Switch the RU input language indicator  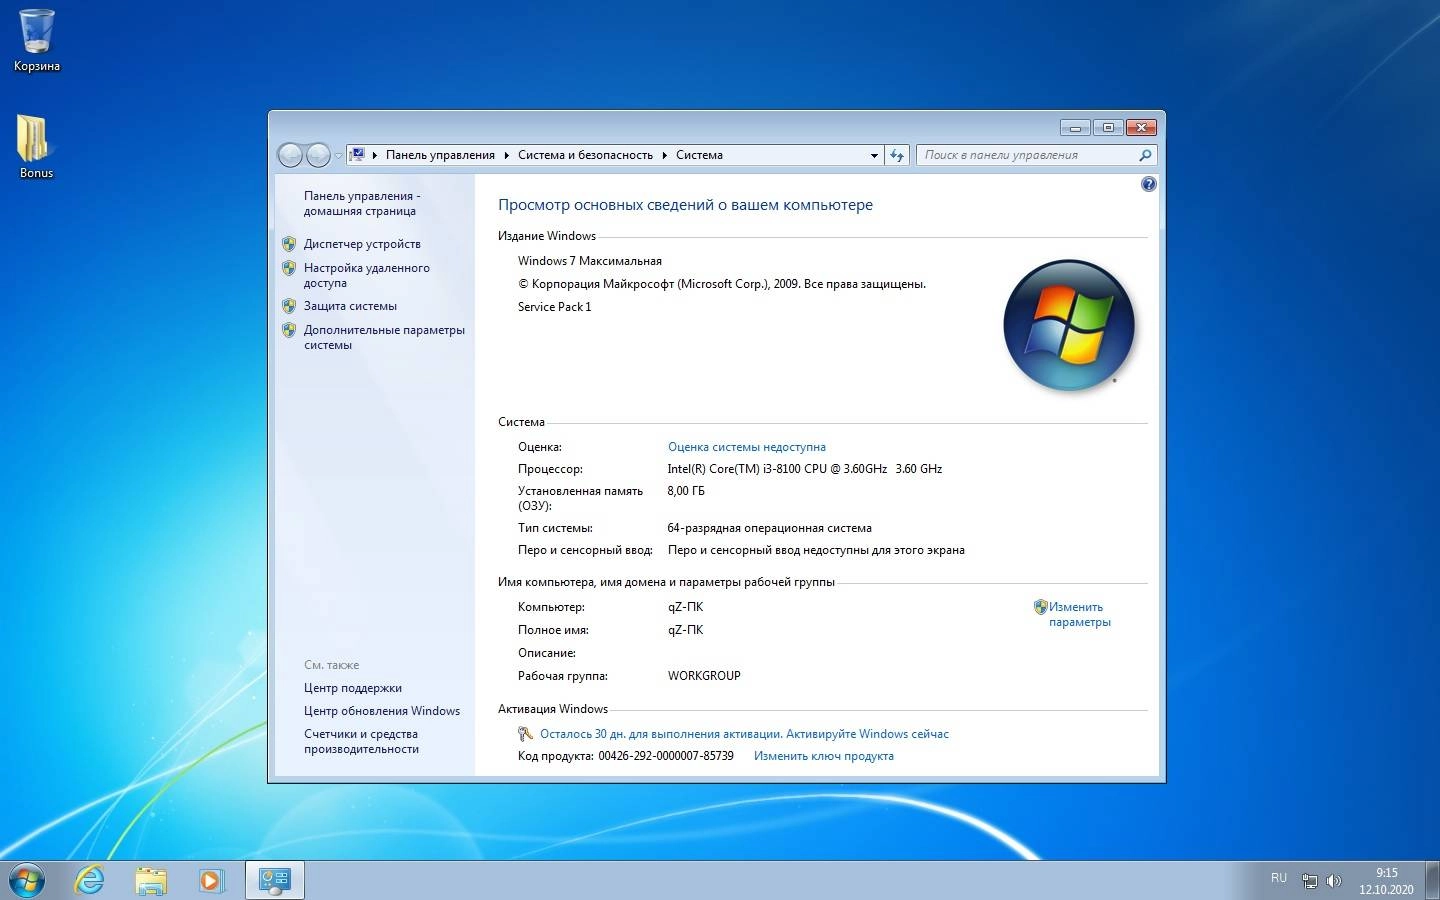click(1279, 878)
